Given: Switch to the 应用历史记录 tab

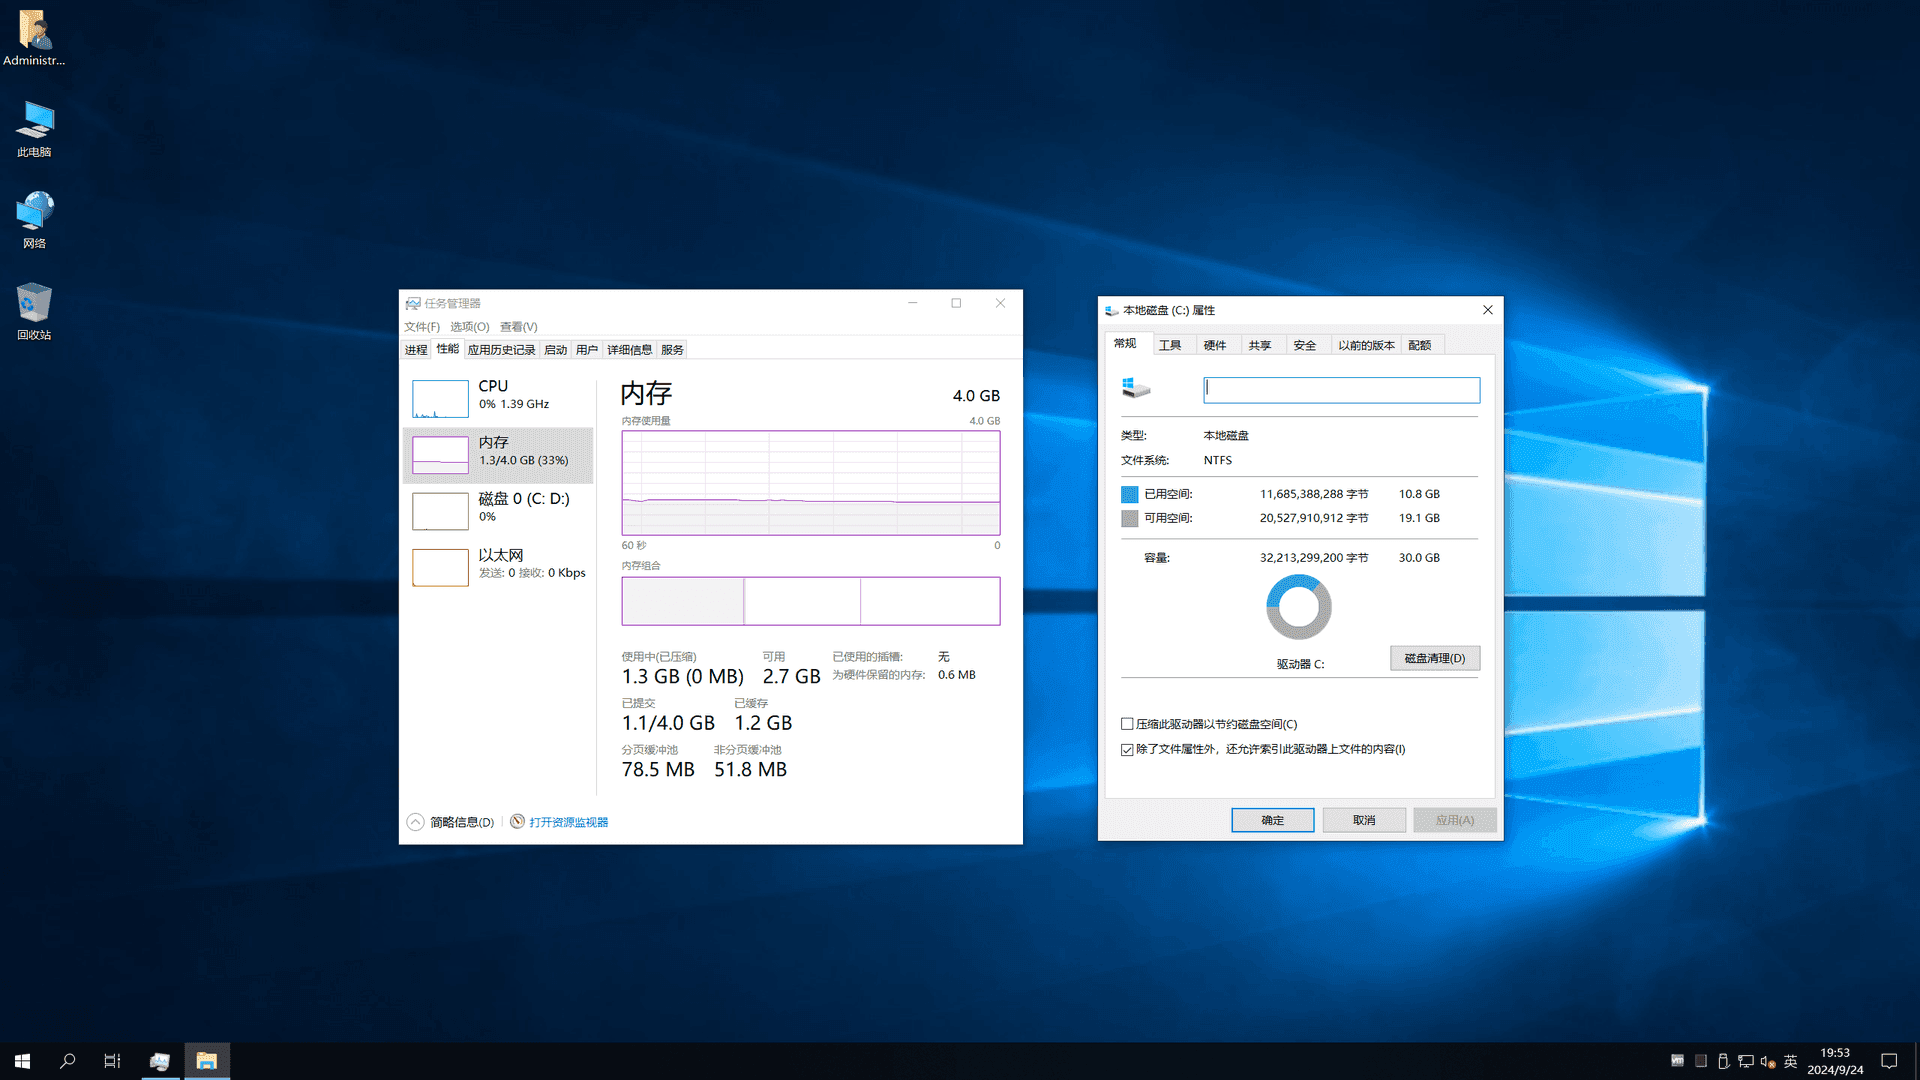Looking at the screenshot, I should pyautogui.click(x=501, y=350).
